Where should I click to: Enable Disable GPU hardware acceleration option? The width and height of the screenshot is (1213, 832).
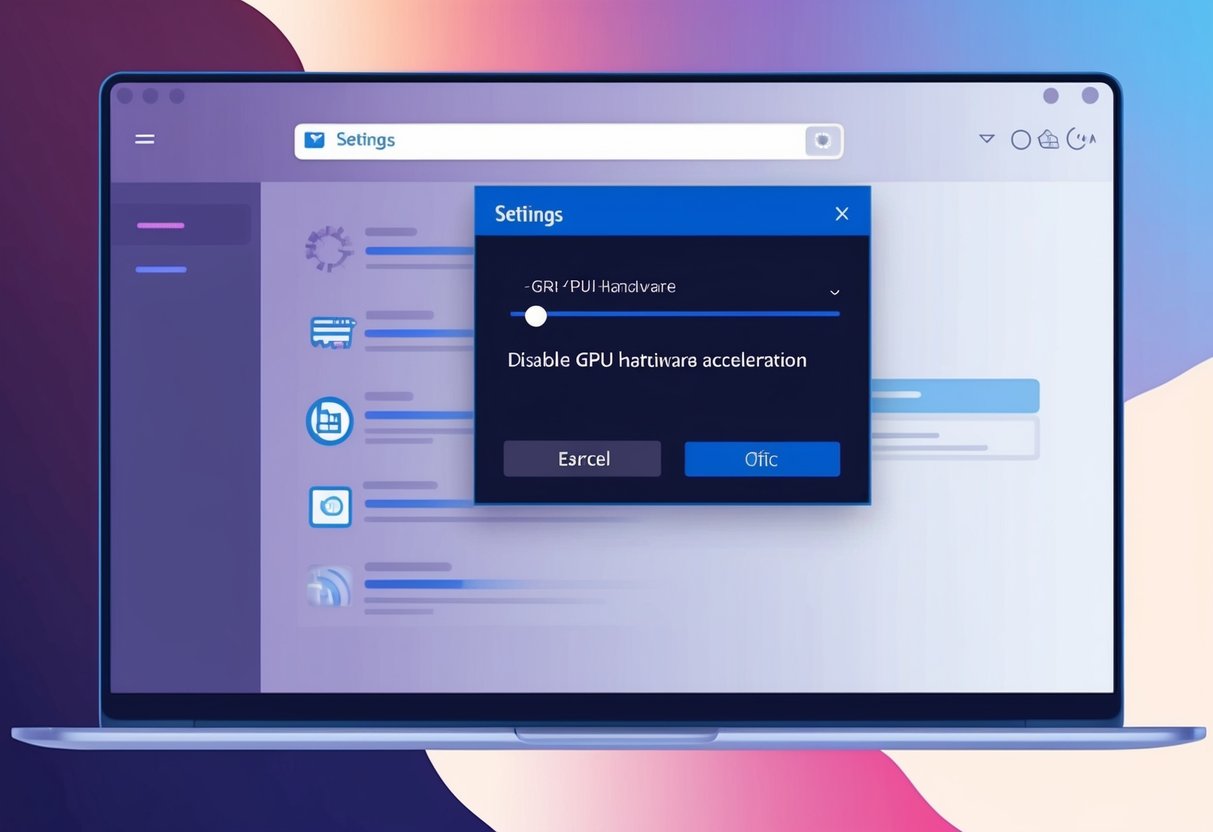click(657, 359)
